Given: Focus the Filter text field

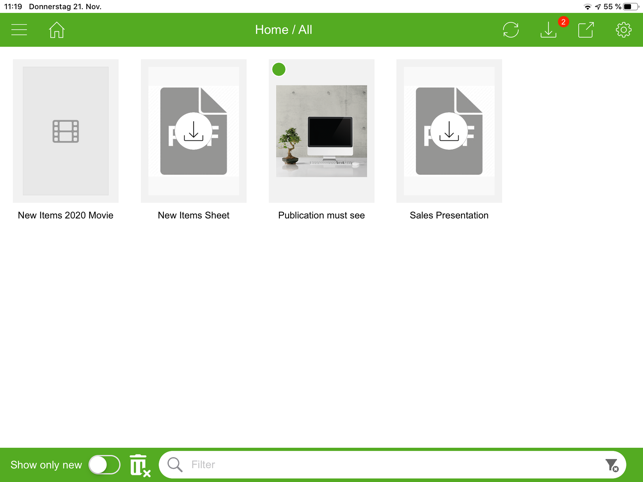Looking at the screenshot, I should point(392,465).
